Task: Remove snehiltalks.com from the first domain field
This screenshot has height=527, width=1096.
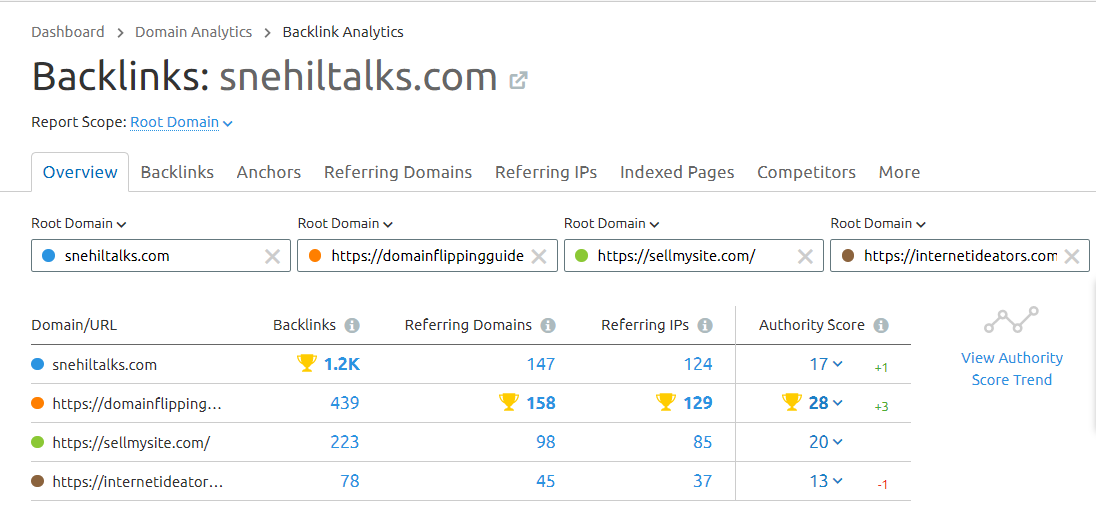Action: click(273, 257)
